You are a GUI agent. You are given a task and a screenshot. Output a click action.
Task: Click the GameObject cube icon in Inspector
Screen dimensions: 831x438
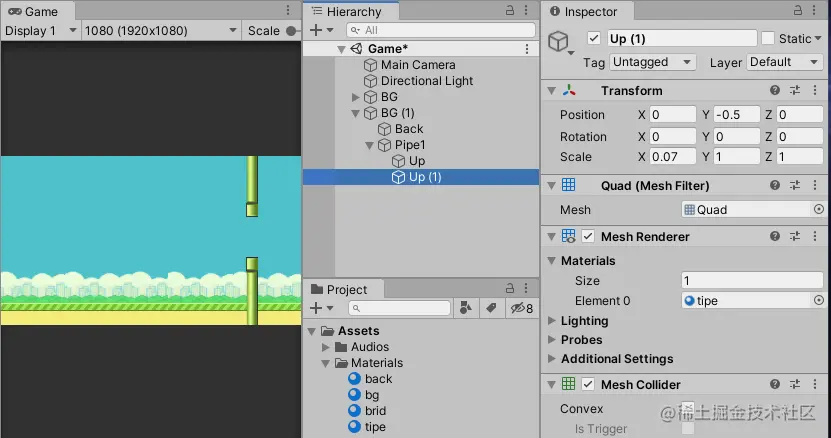(x=559, y=41)
